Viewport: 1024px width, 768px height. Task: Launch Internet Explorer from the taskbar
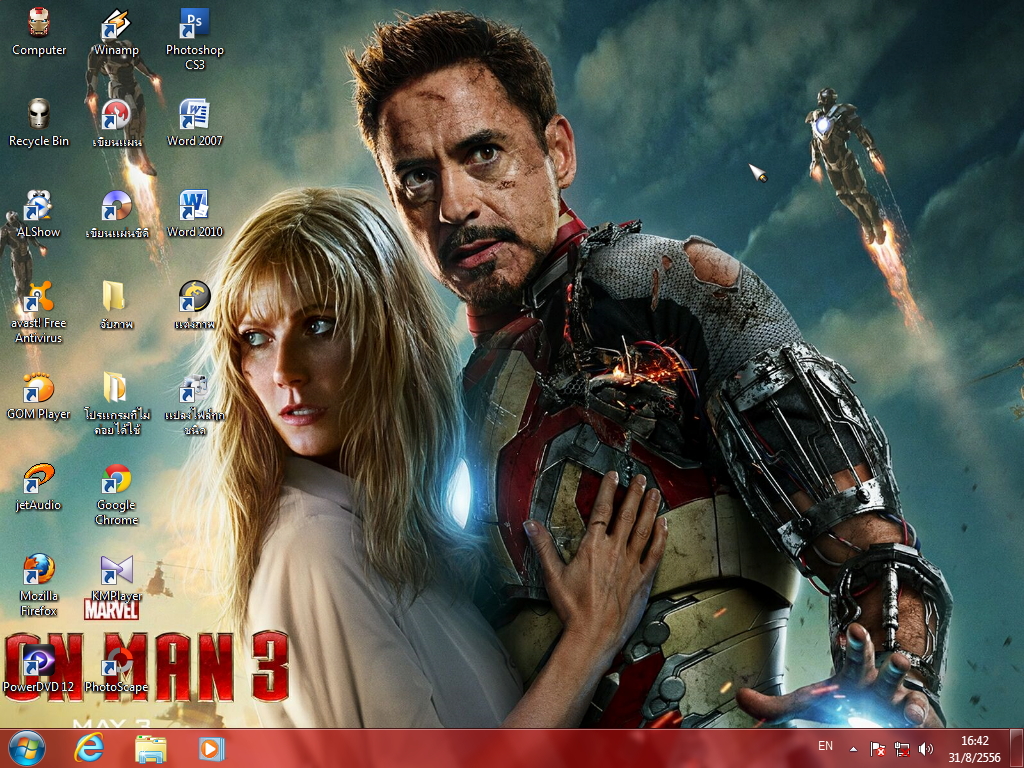(x=89, y=748)
